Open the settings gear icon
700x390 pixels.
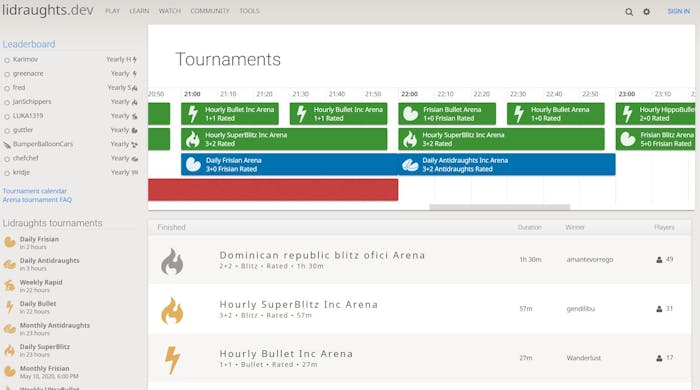click(646, 12)
